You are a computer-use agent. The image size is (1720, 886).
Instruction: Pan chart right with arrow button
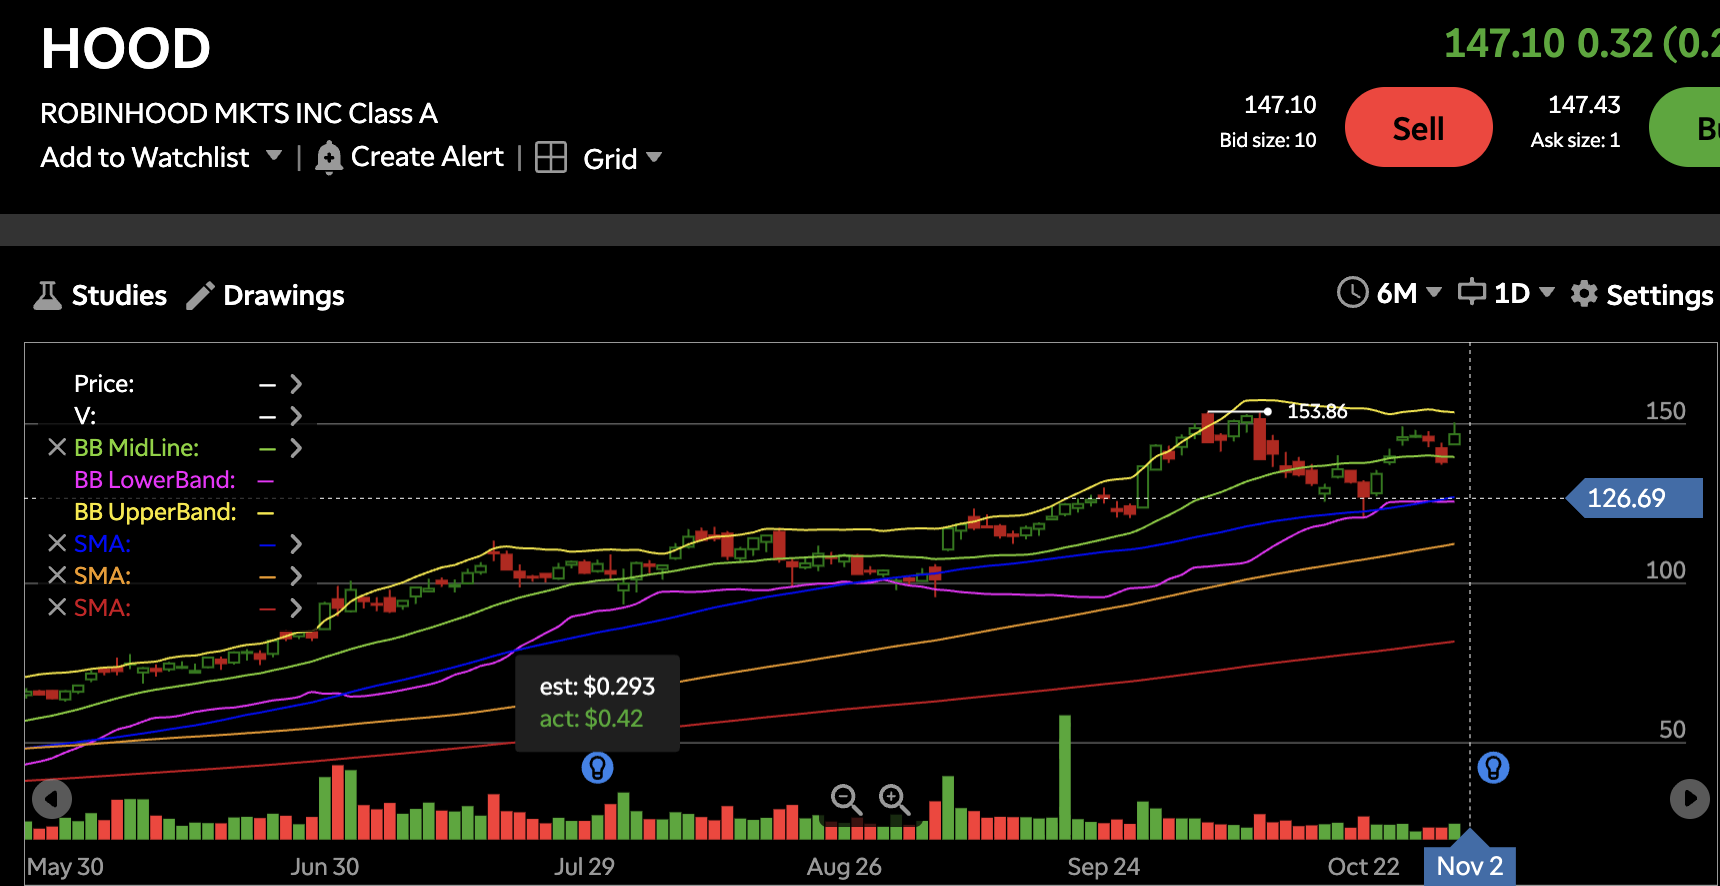click(1690, 799)
